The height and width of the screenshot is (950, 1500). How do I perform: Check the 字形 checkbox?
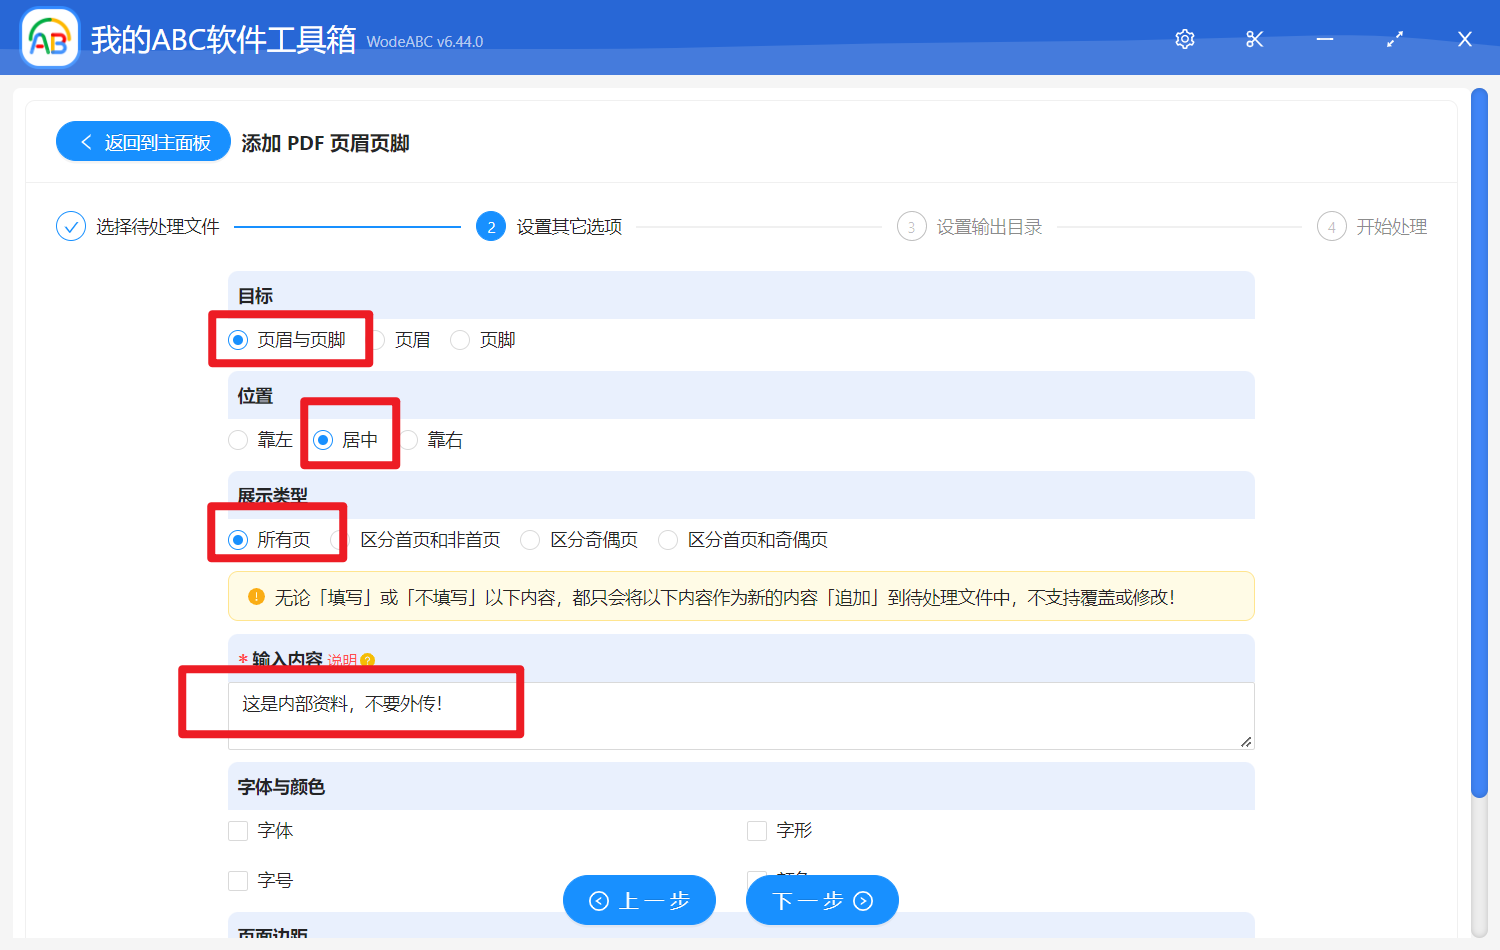(x=757, y=831)
